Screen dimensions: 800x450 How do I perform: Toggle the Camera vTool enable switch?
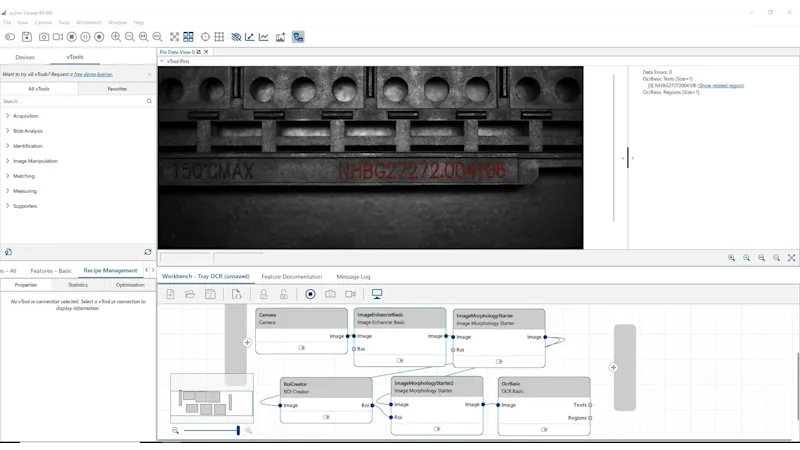tap(301, 348)
